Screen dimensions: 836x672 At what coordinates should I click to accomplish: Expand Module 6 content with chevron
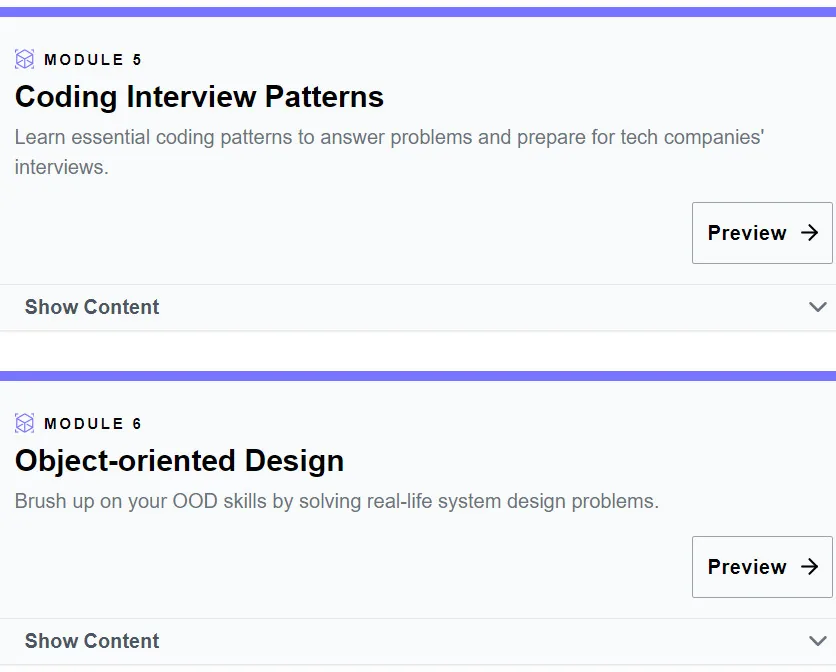(817, 641)
